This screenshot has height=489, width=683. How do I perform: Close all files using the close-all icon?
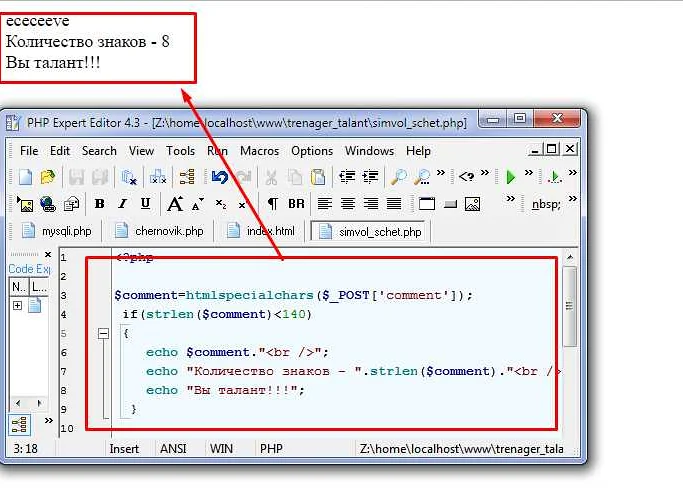coord(158,177)
